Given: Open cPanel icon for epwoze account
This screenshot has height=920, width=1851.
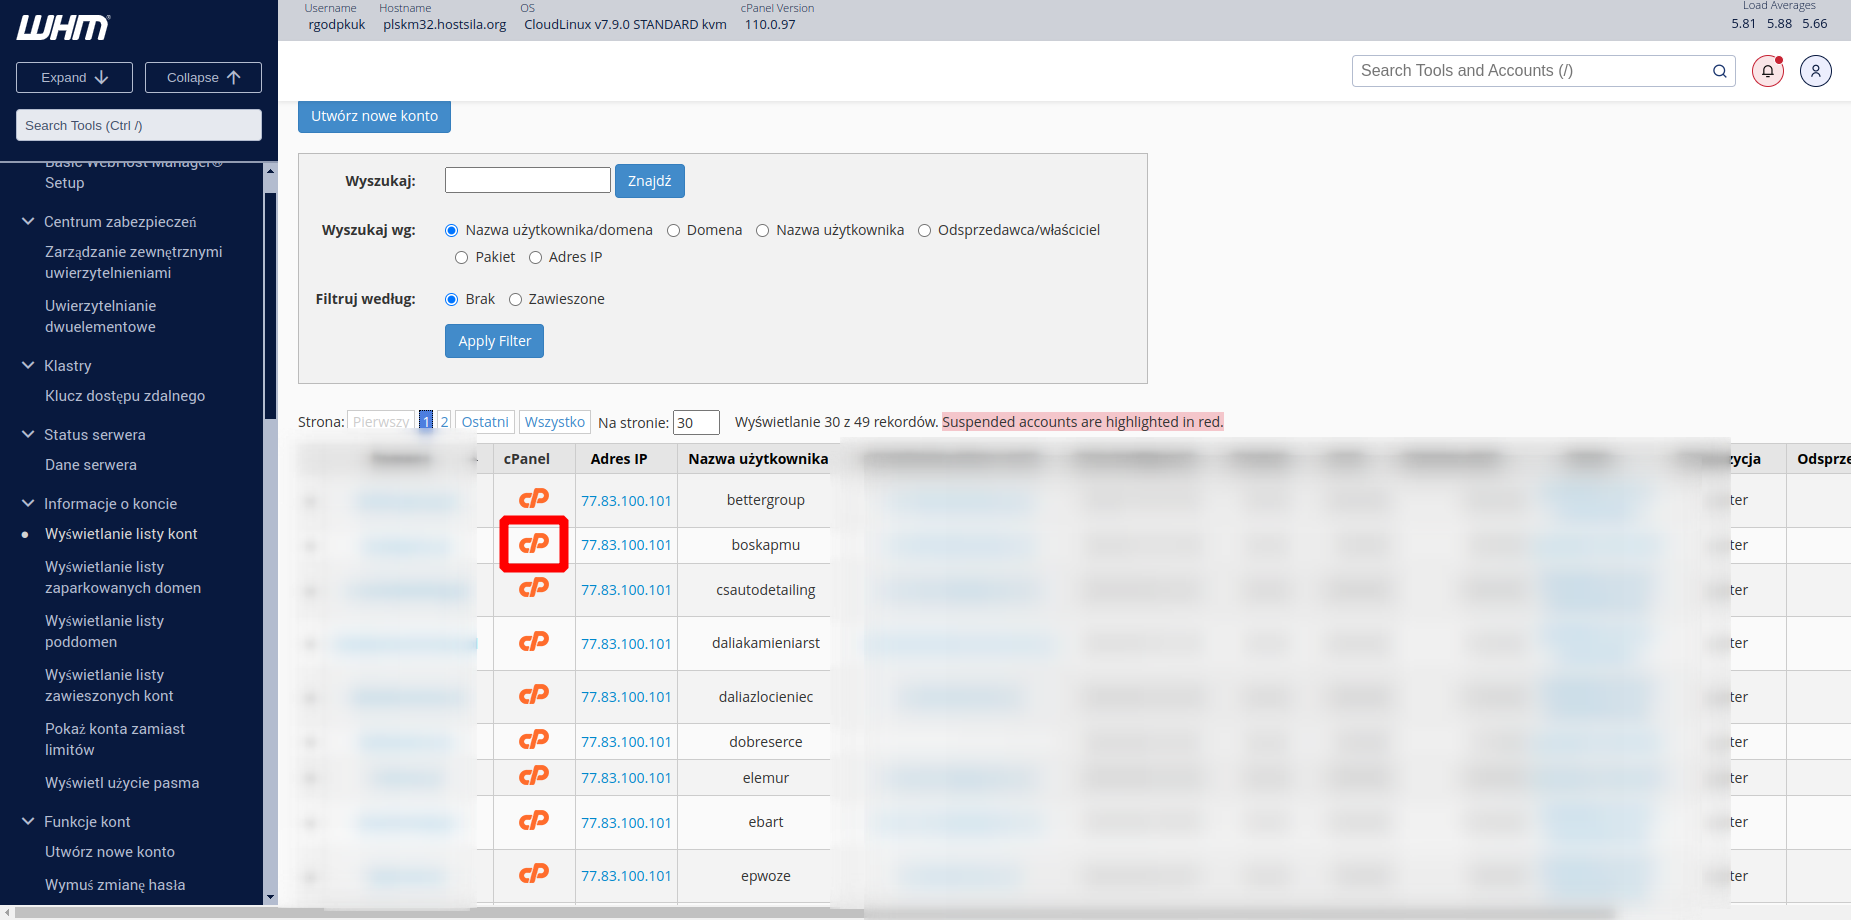Looking at the screenshot, I should [534, 873].
